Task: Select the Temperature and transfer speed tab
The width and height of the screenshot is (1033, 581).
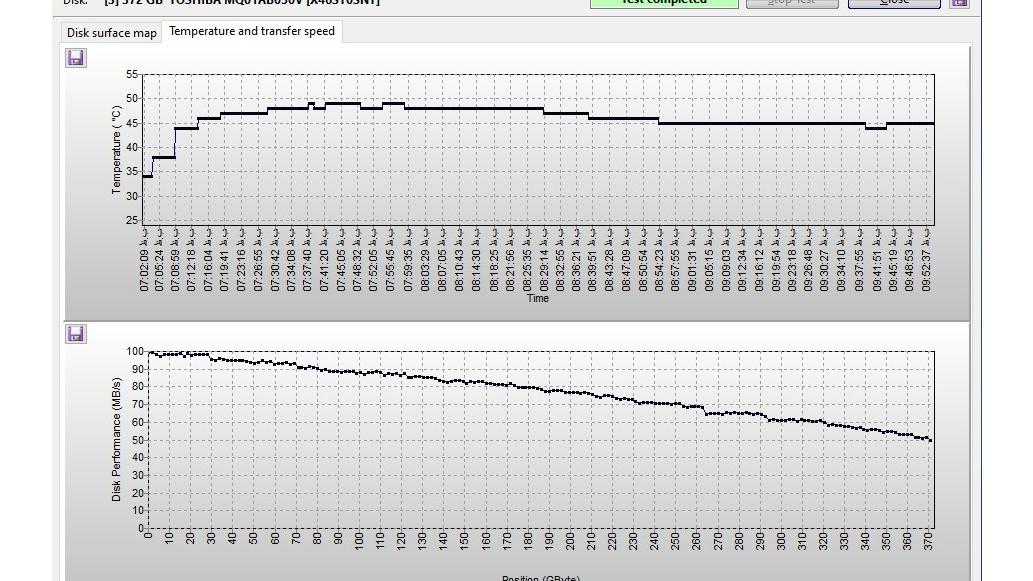Action: 252,31
